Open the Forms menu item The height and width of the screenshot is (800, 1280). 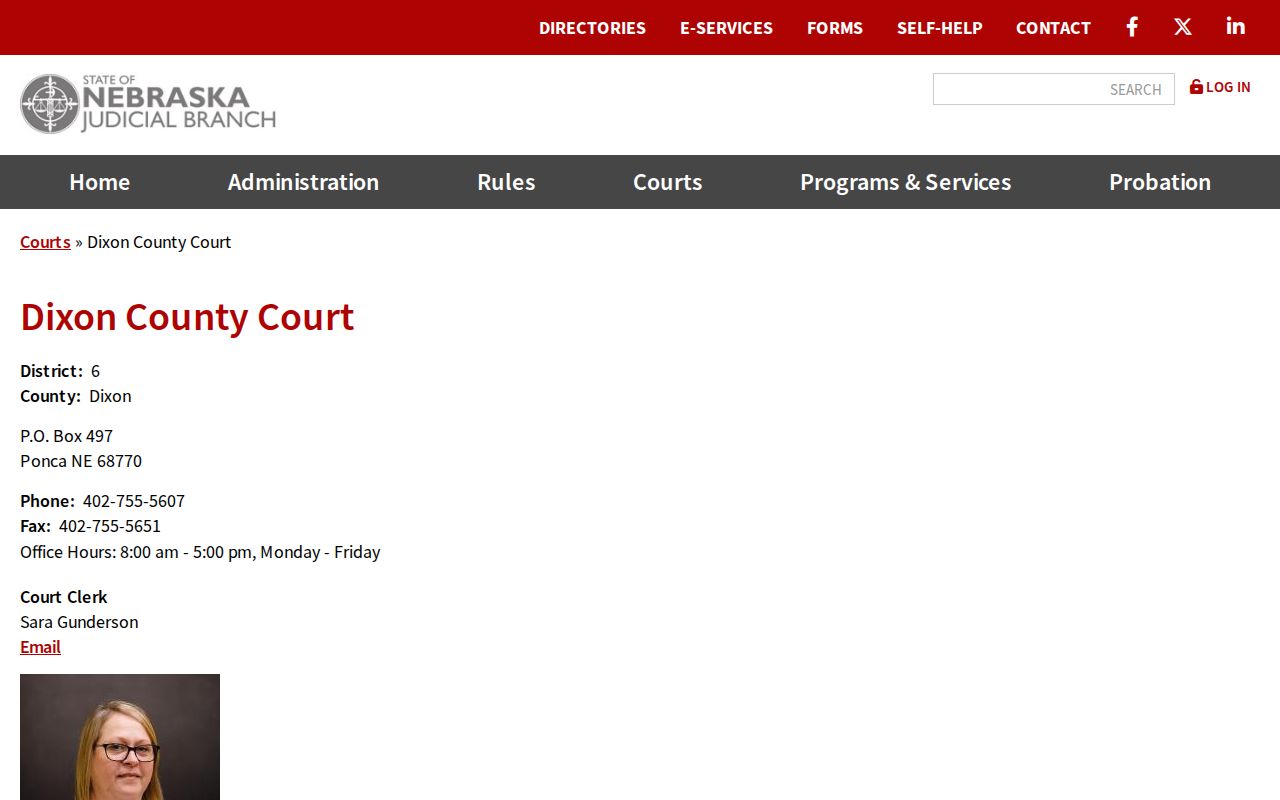coord(835,28)
